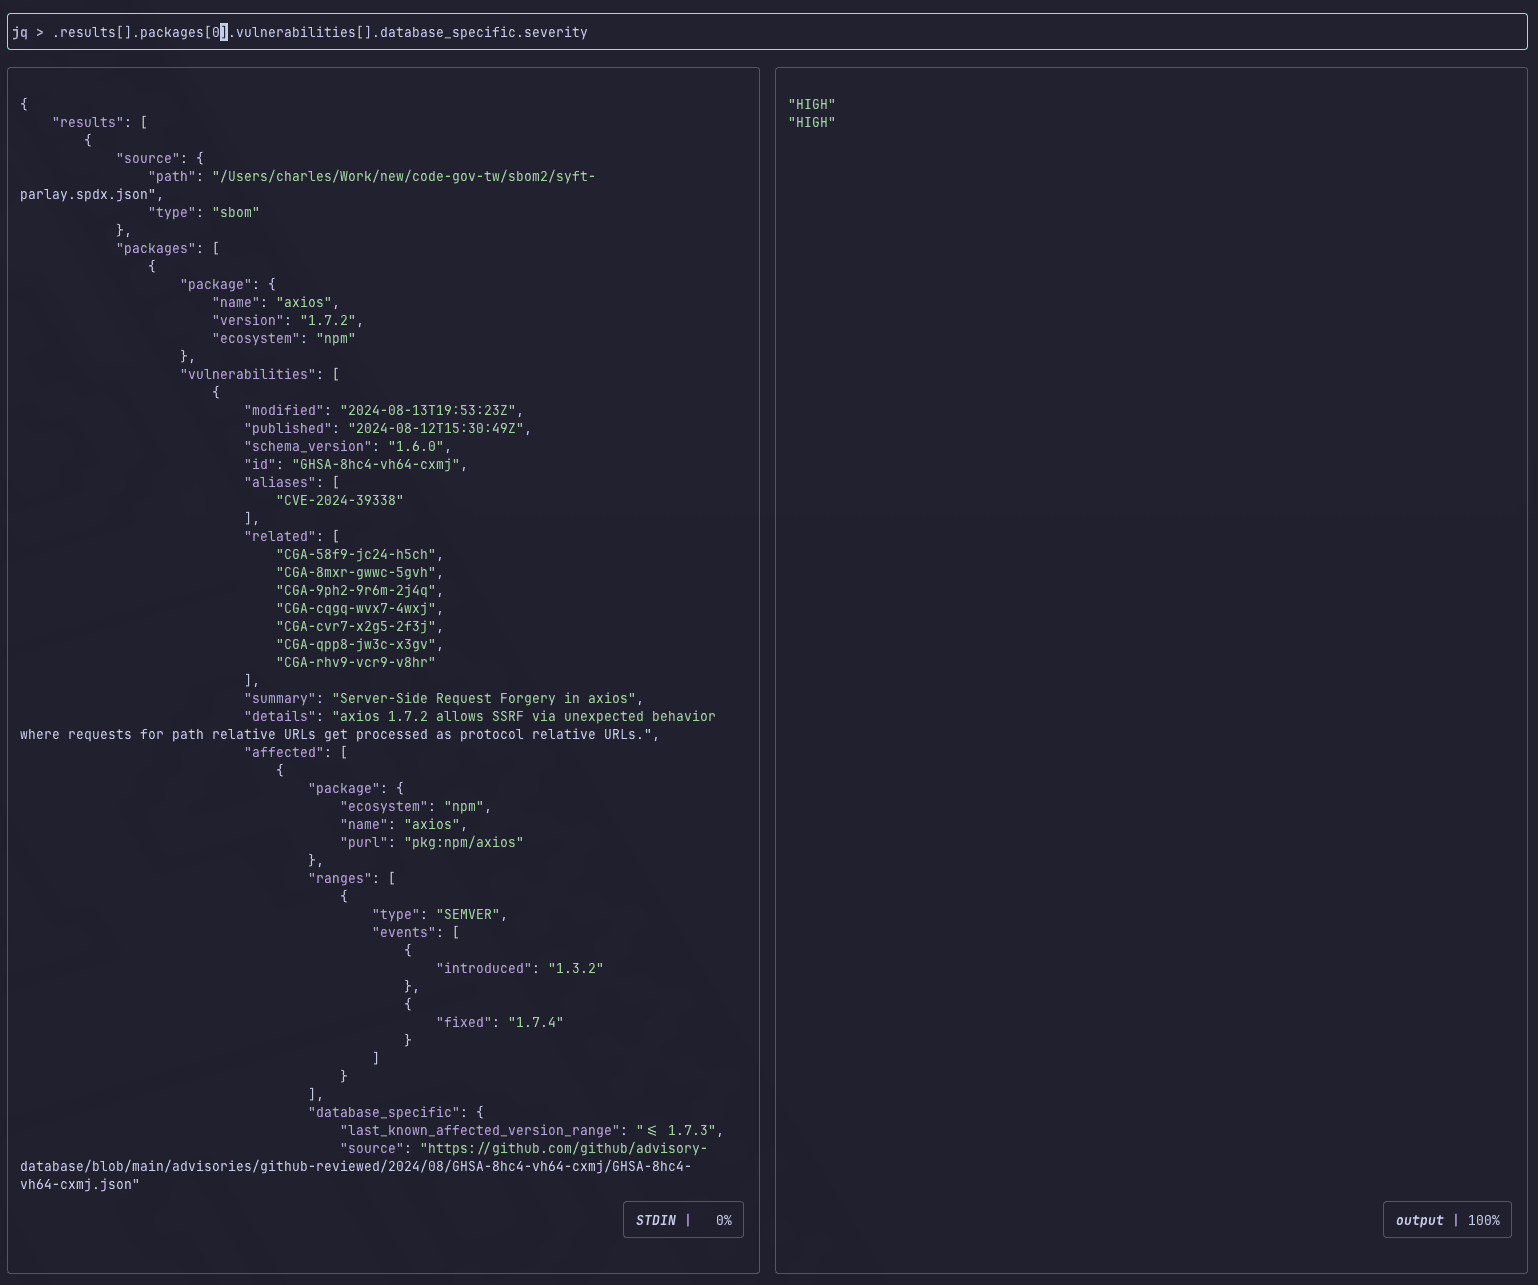Click related entry "CGA-58f9-jc24-h5ch"

point(356,554)
